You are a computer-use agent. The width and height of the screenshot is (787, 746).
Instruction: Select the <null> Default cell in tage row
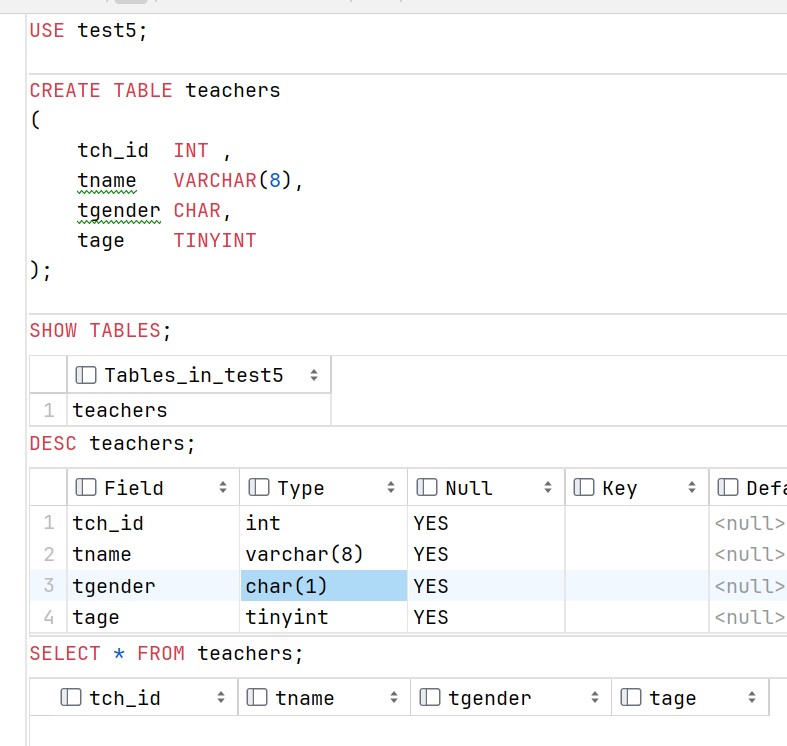(749, 617)
